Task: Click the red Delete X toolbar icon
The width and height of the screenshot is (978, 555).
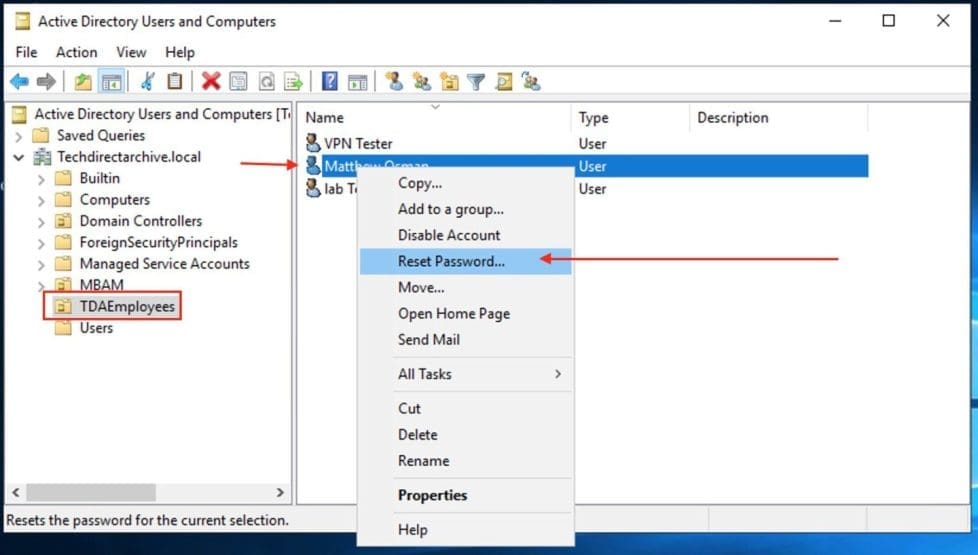Action: point(210,82)
